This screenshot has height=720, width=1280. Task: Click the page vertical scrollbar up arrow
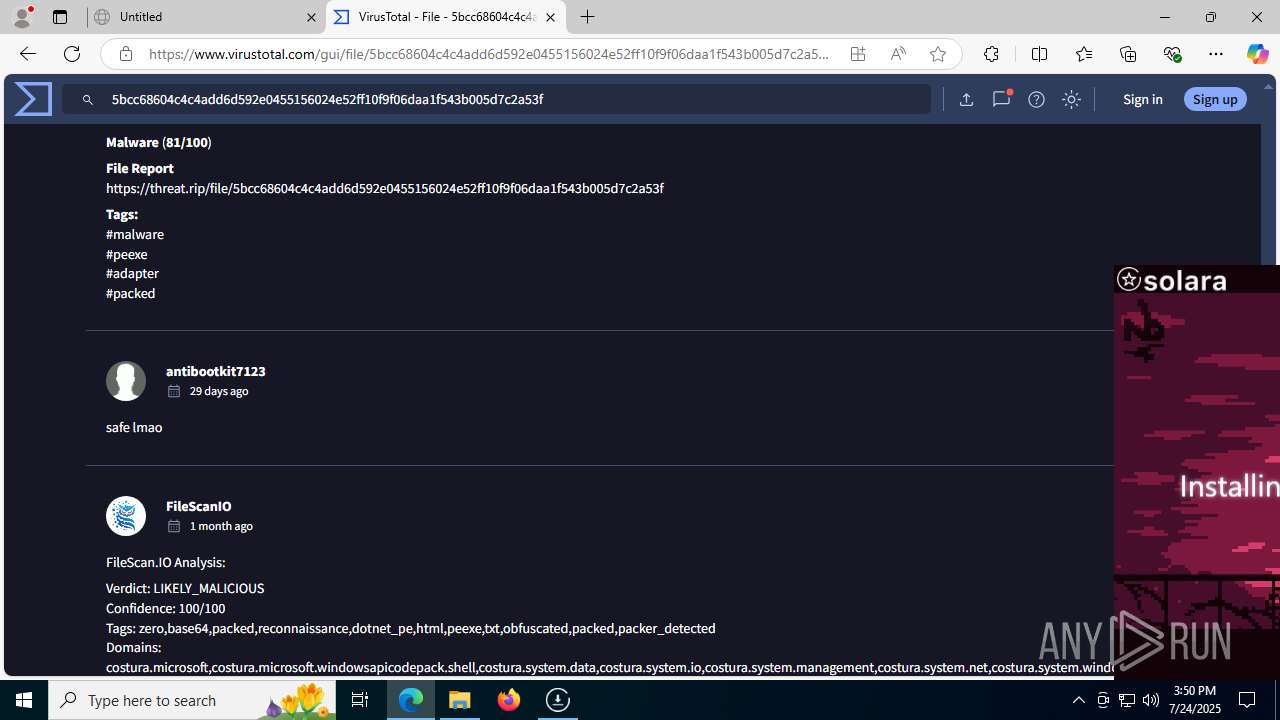(1269, 87)
